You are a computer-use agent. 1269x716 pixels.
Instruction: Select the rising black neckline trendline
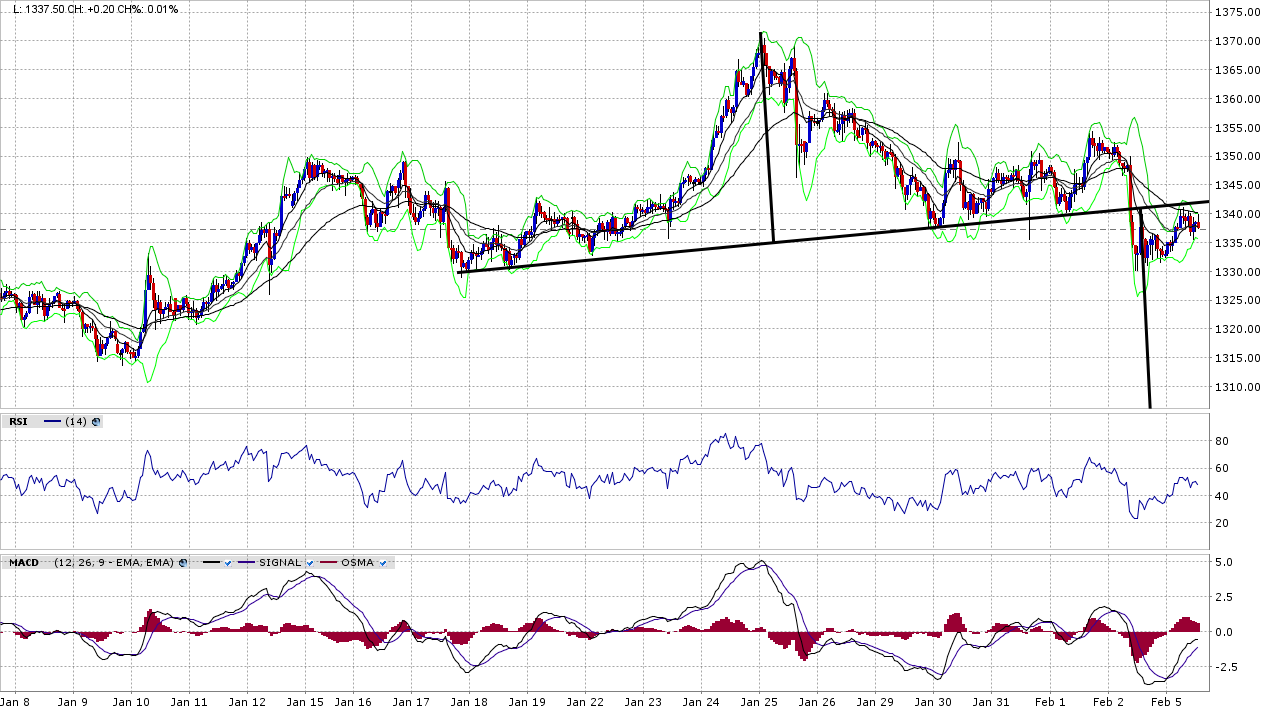point(700,248)
